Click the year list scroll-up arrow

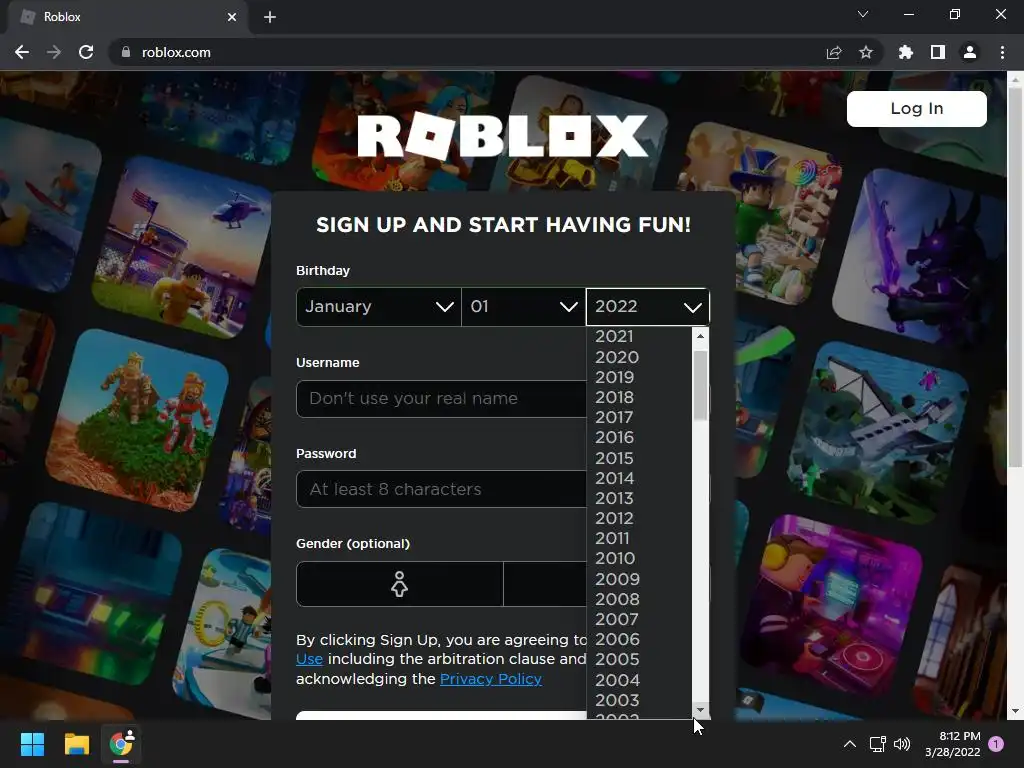[x=700, y=336]
